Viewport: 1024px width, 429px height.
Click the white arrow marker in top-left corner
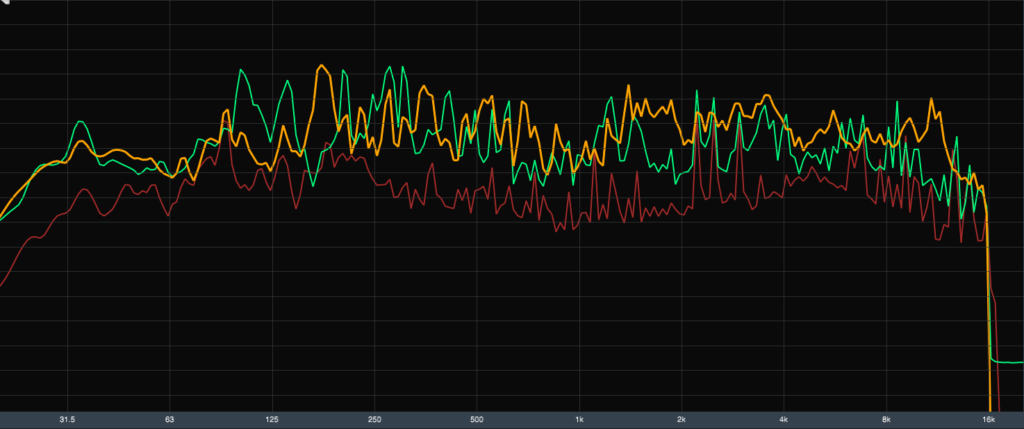[6, 5]
